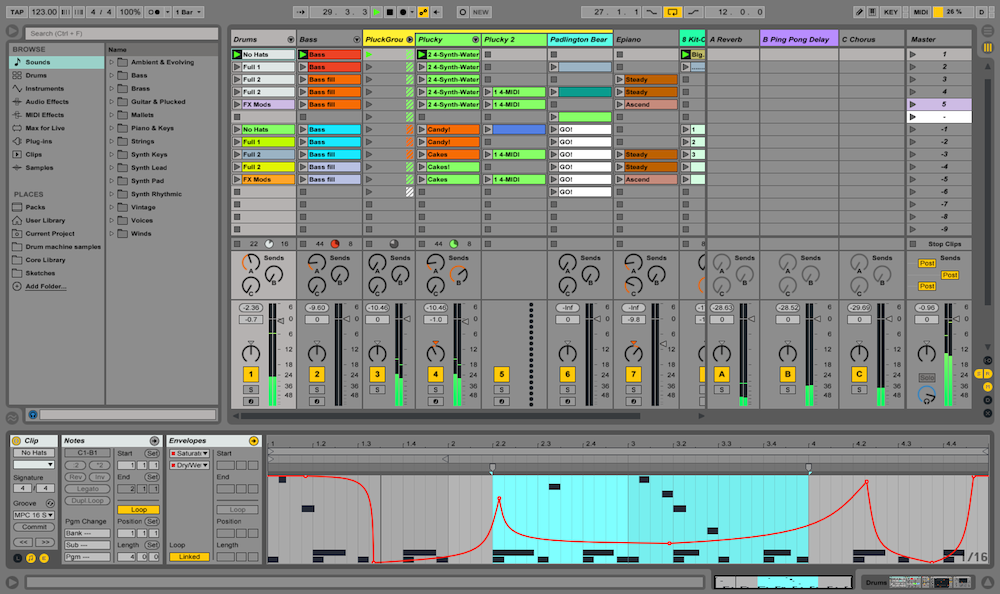This screenshot has width=1000, height=594.
Task: Expand the Ambient & Evolving folder
Action: 113,62
